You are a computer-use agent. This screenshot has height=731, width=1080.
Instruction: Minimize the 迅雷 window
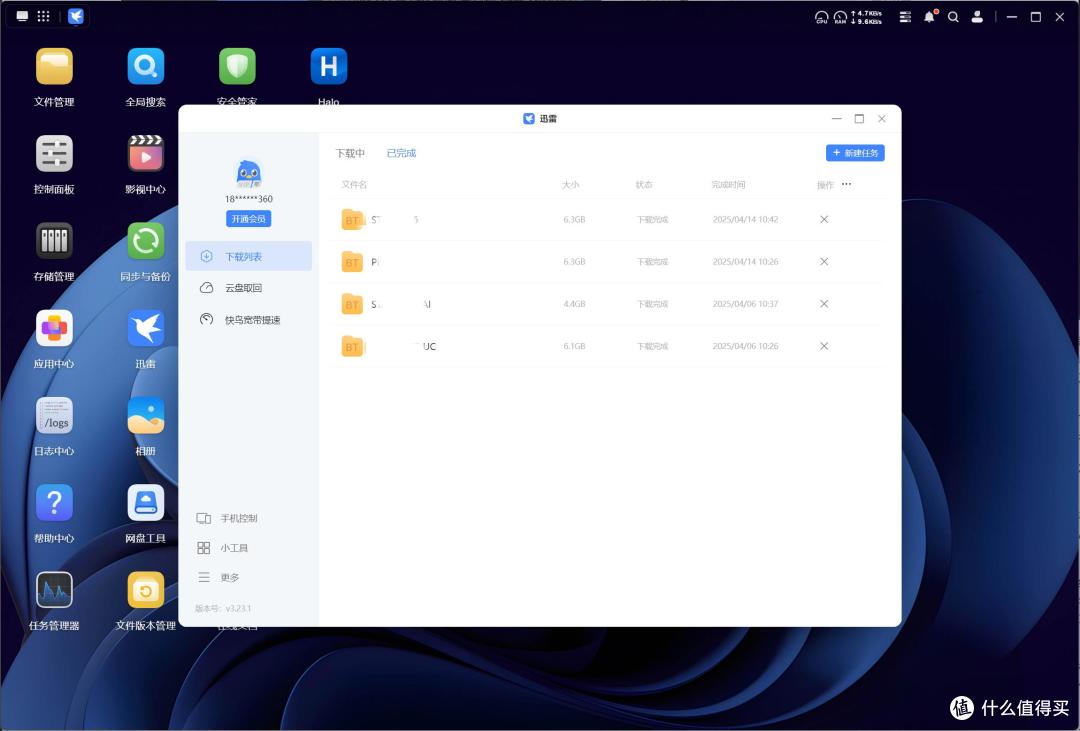[836, 119]
